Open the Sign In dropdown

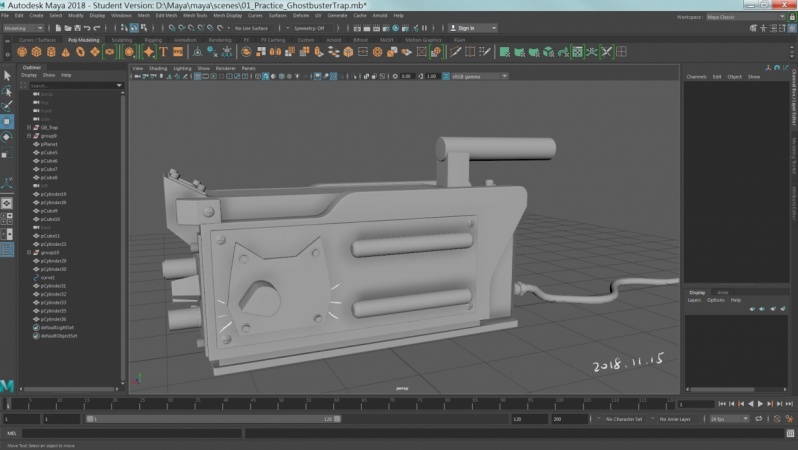[472, 28]
